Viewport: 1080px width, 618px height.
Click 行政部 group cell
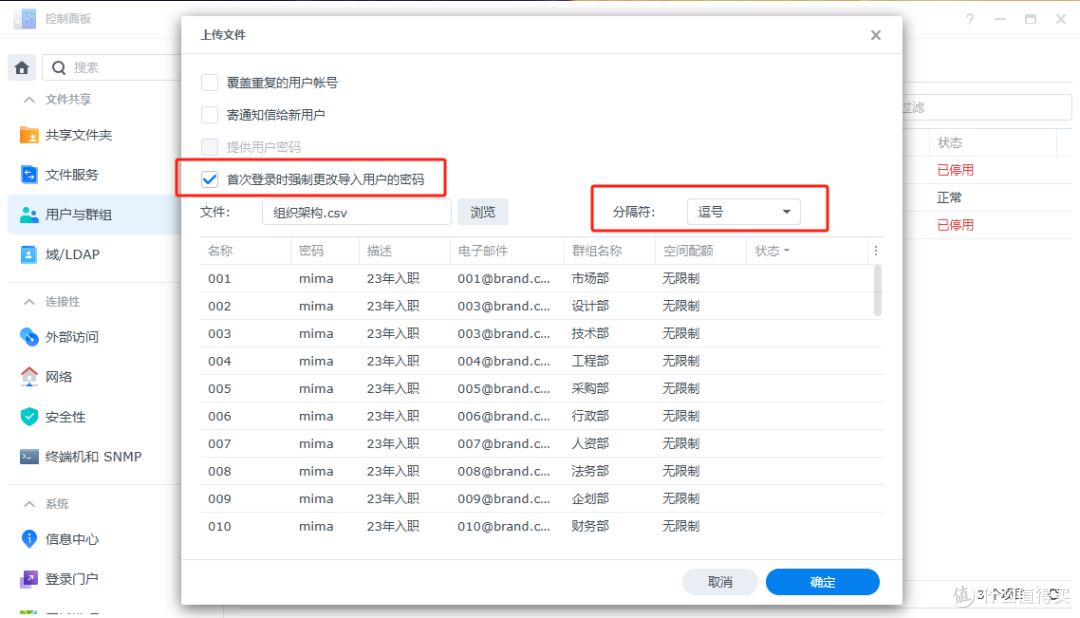[590, 416]
